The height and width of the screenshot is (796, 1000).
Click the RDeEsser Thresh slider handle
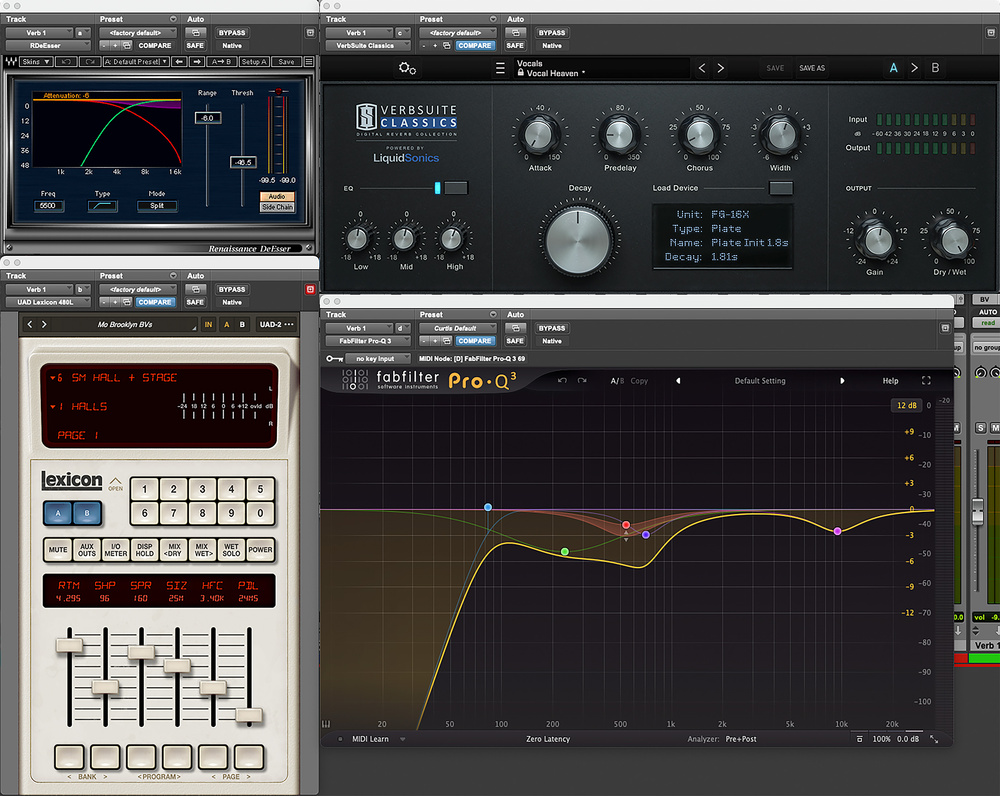[x=243, y=162]
